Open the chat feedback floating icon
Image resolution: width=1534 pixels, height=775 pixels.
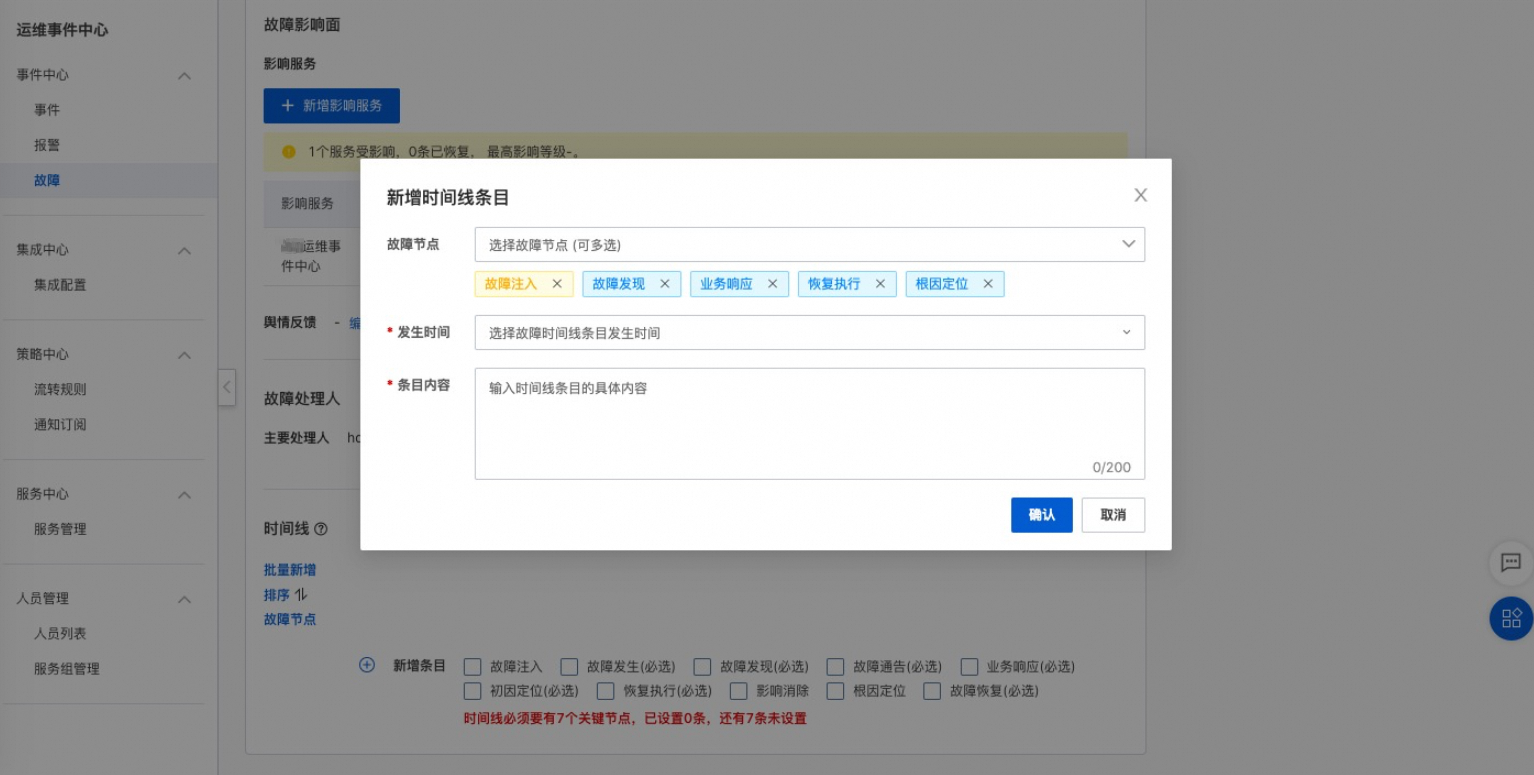coord(1511,563)
